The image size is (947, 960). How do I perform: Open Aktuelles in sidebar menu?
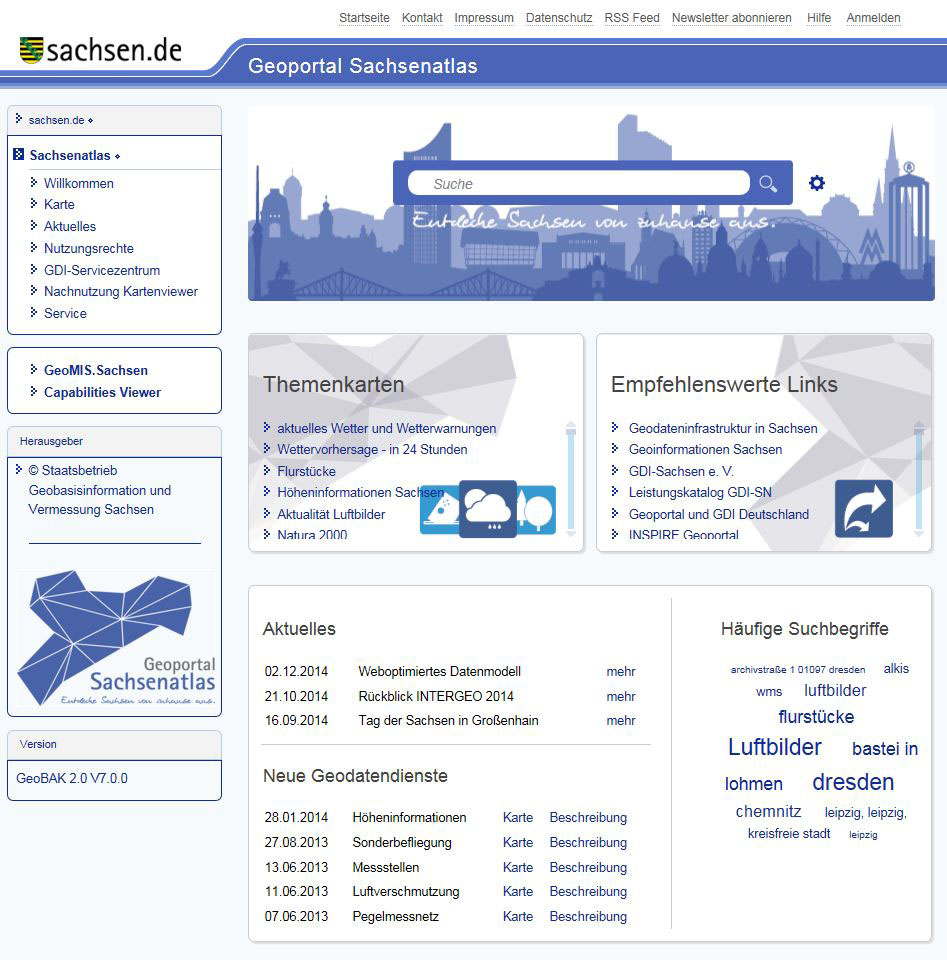[x=70, y=227]
